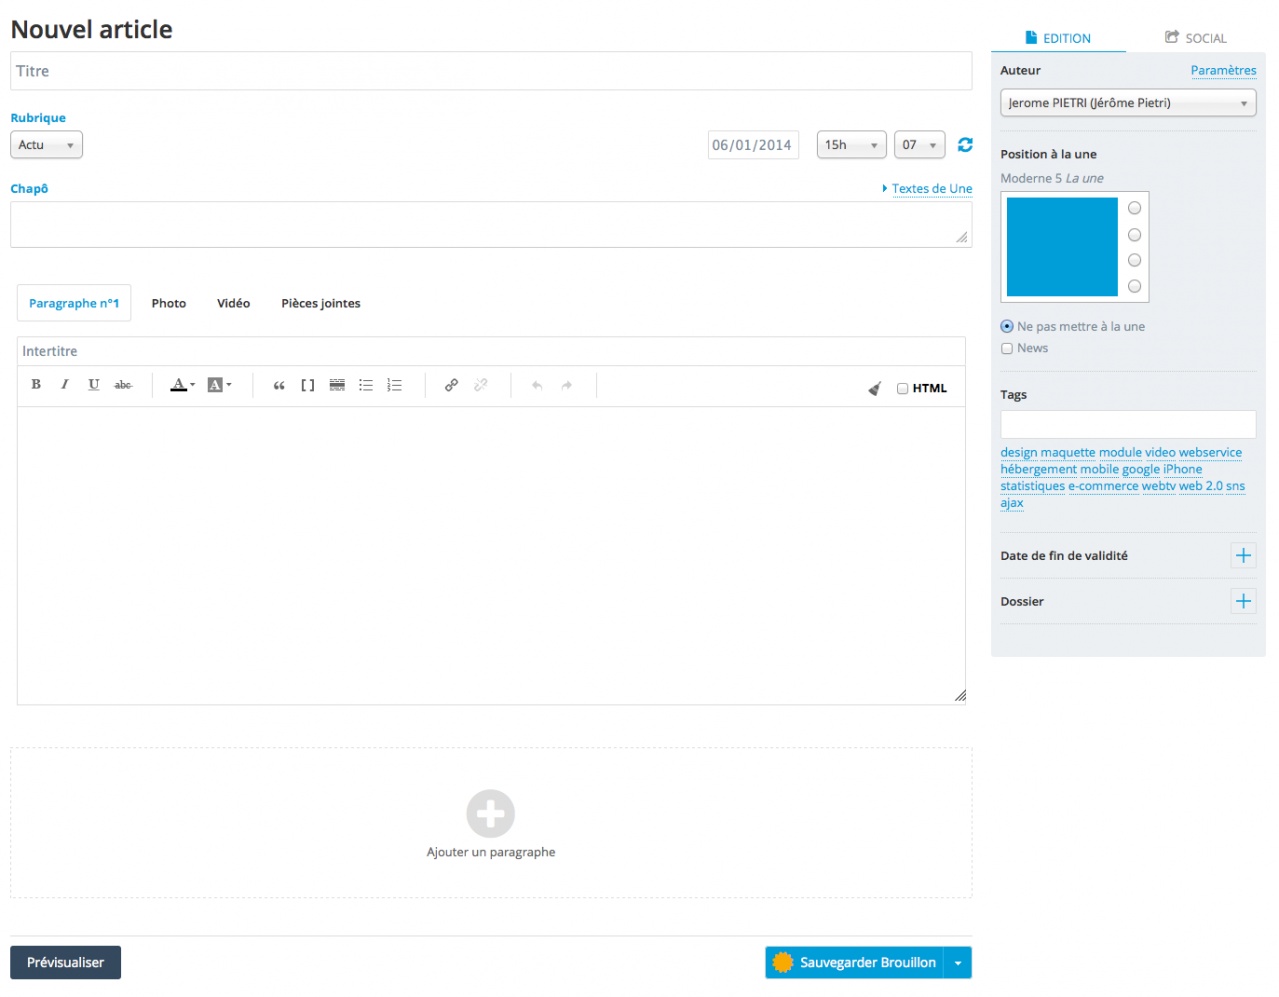1279x997 pixels.
Task: Select the 'Ne pas mettre à la une' radio
Action: tap(1007, 327)
